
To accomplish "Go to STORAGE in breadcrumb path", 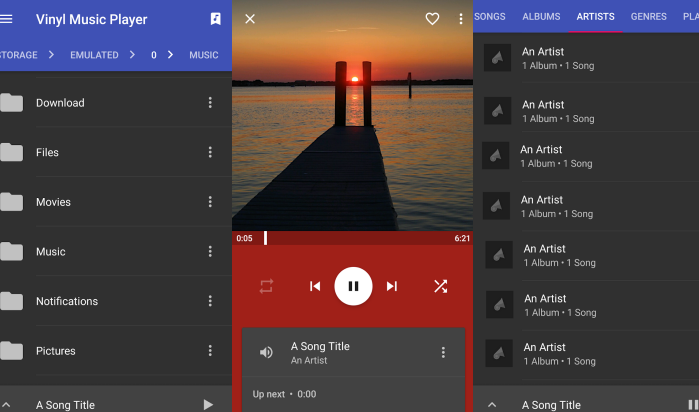I will click(x=18, y=55).
